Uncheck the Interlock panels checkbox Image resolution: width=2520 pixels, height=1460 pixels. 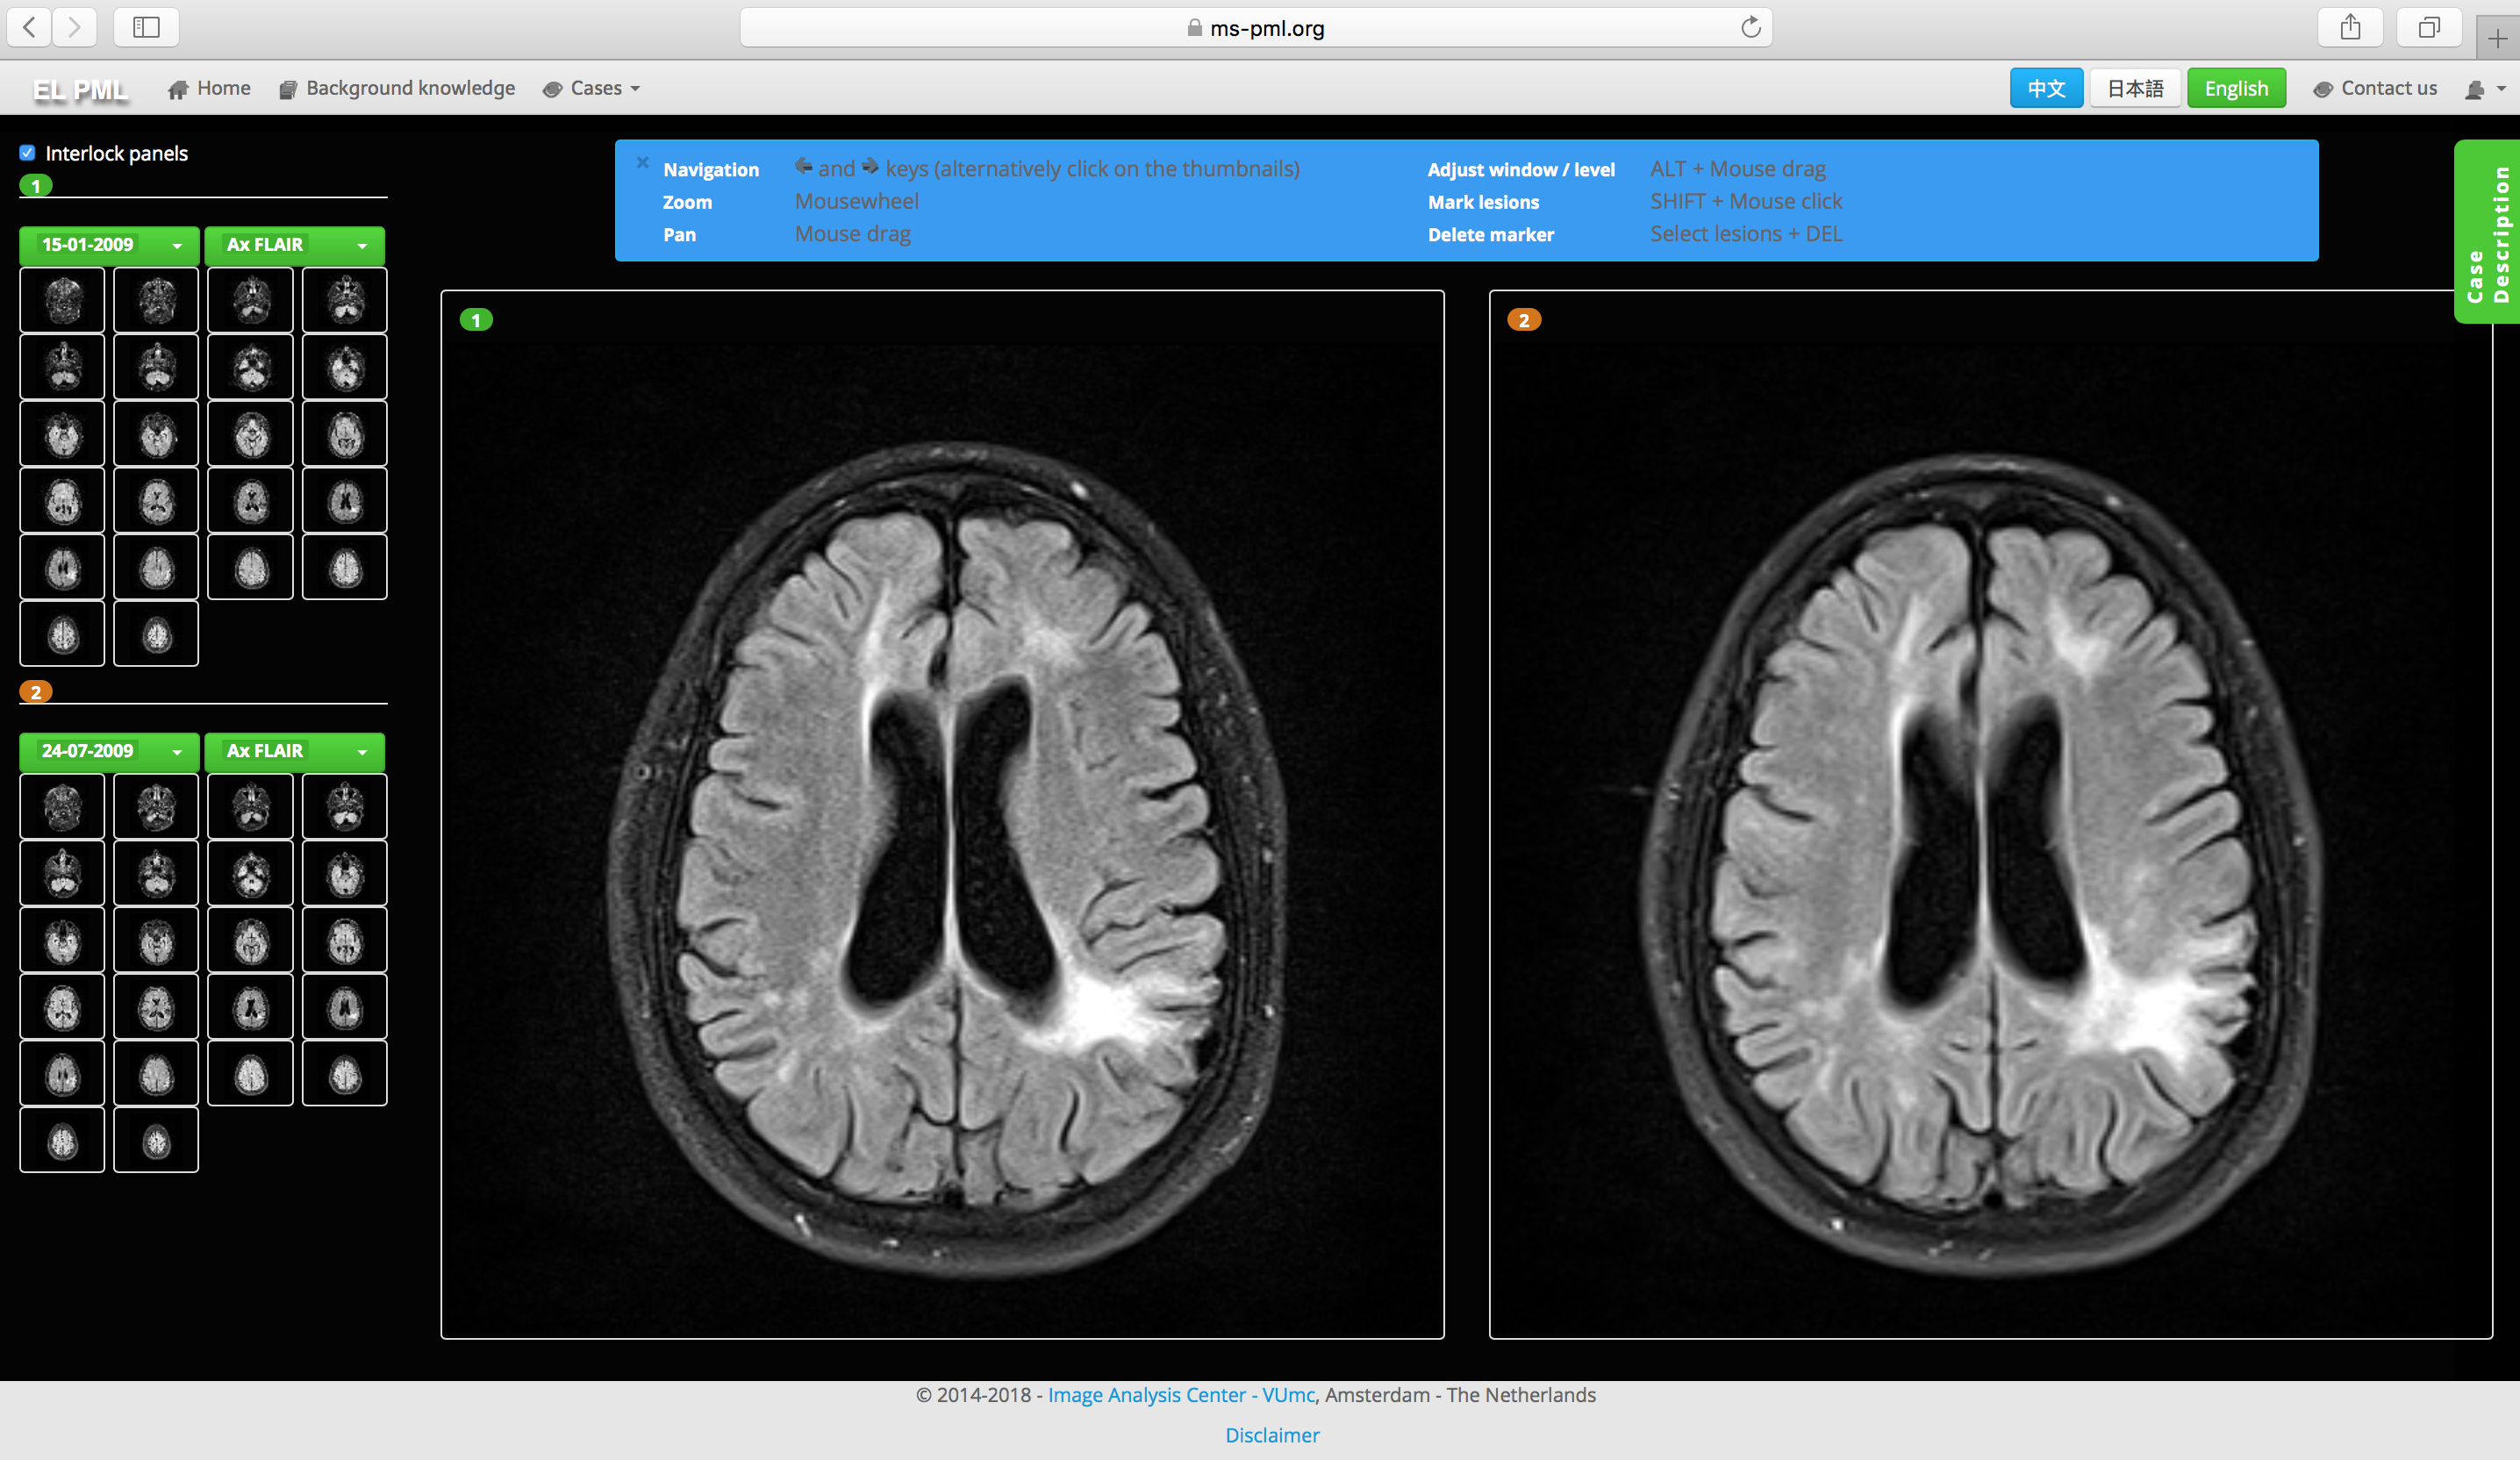[x=28, y=153]
